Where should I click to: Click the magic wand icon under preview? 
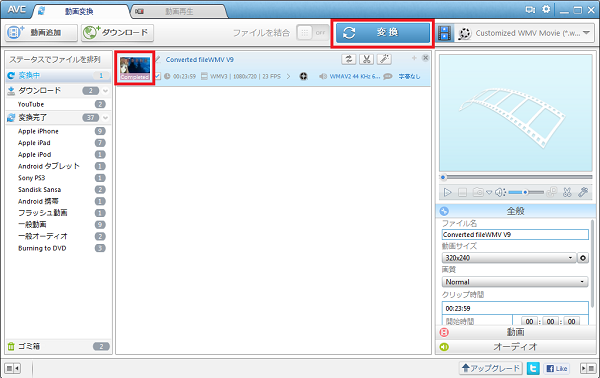click(x=583, y=192)
